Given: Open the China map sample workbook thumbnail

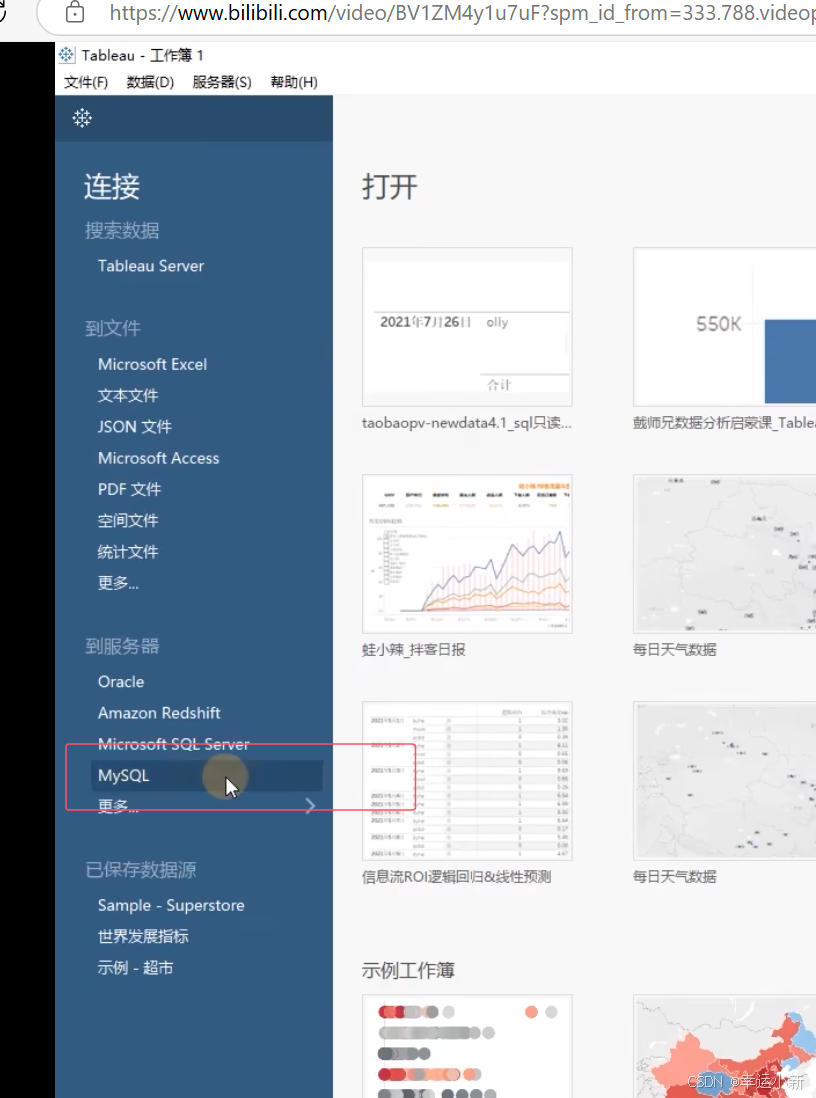Looking at the screenshot, I should point(724,1046).
